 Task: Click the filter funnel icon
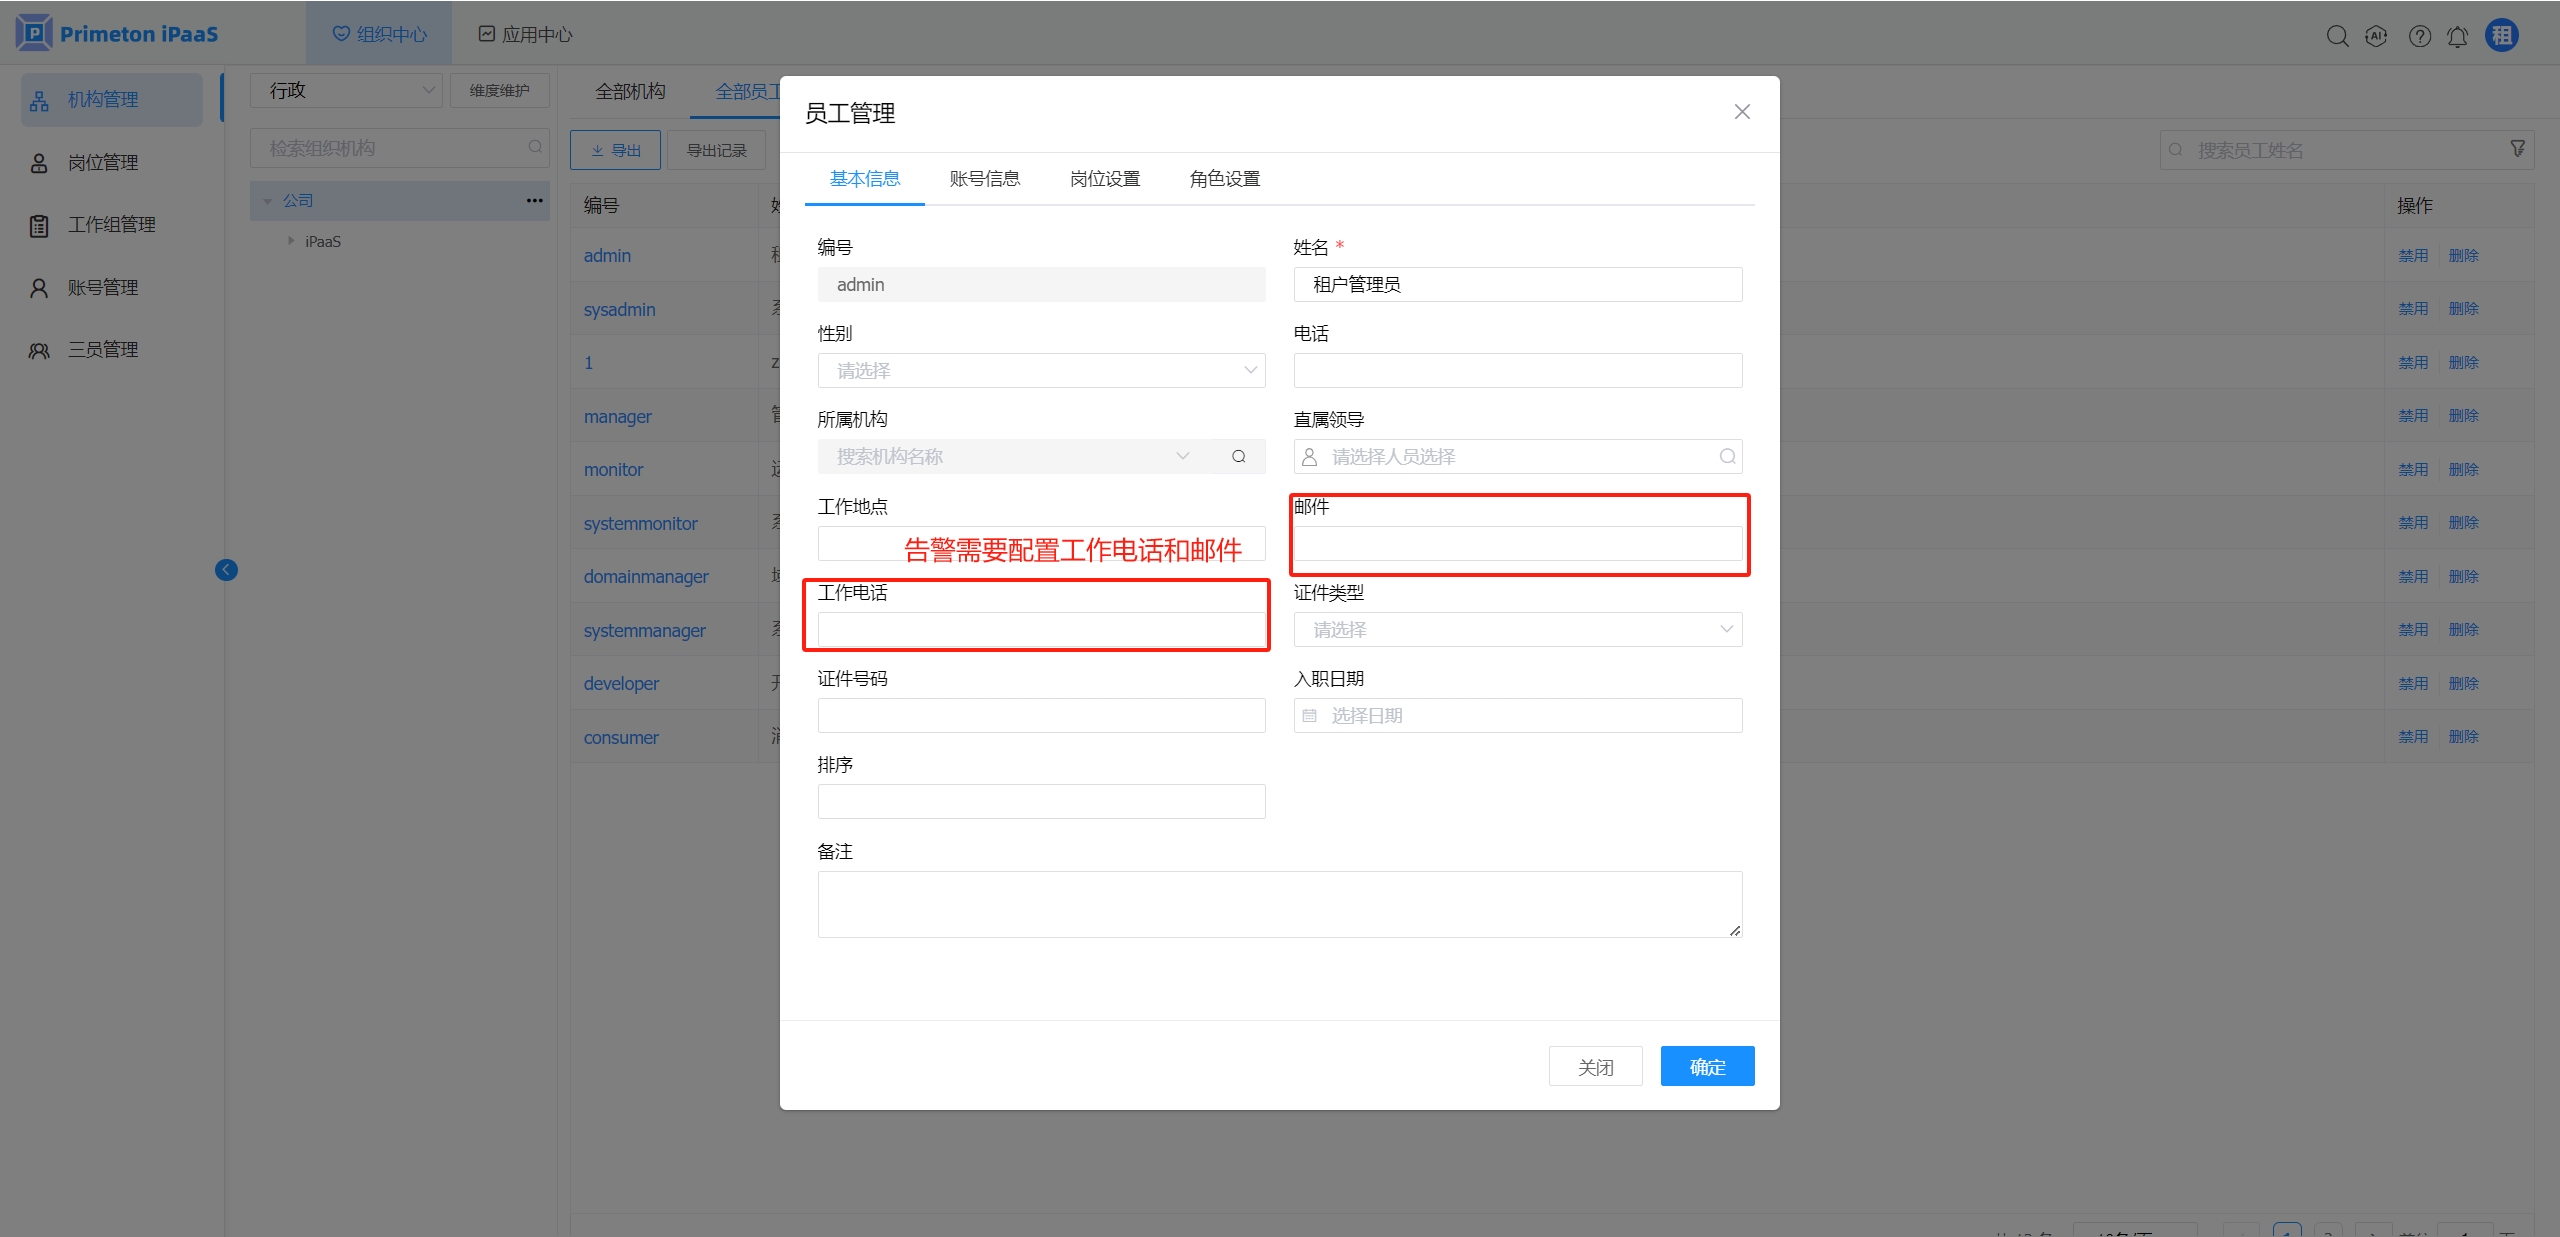[x=2517, y=149]
